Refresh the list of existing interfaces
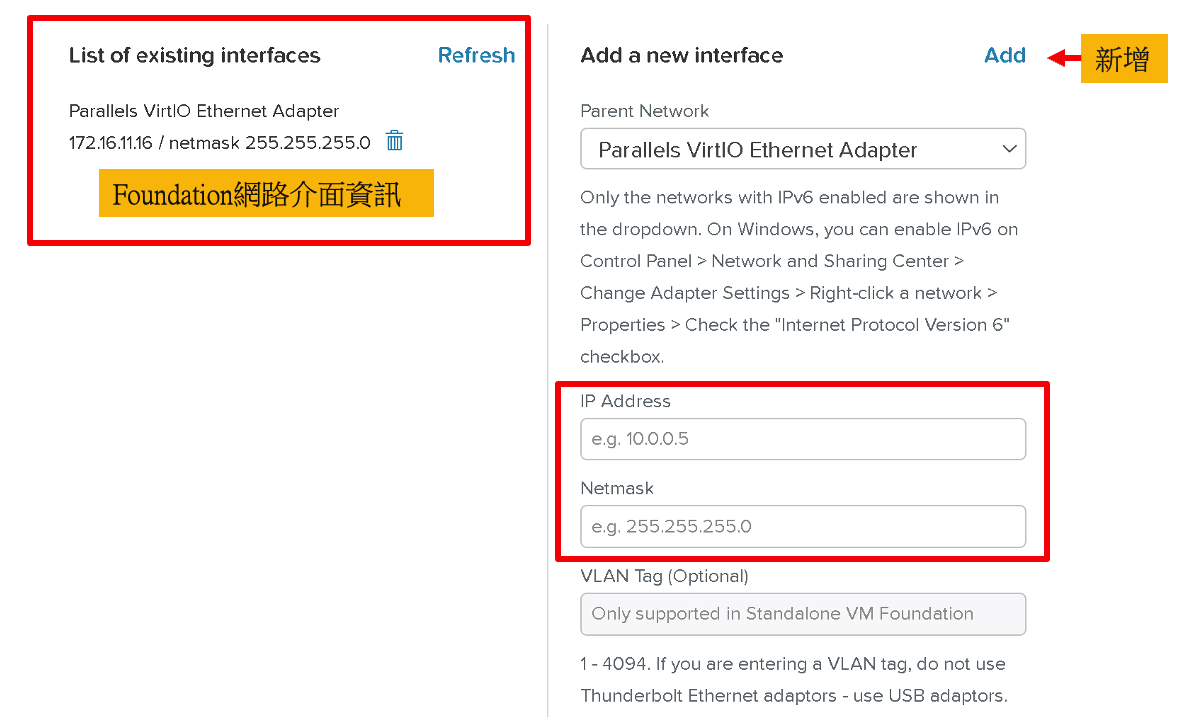Image resolution: width=1178 pixels, height=717 pixels. 476,55
